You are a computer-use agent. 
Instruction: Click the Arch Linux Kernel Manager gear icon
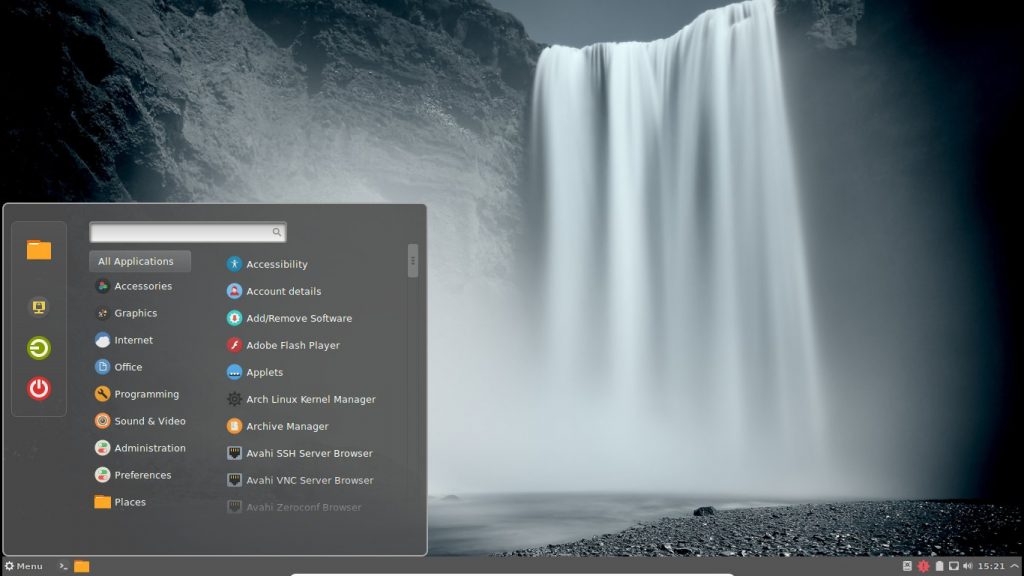pyautogui.click(x=234, y=399)
